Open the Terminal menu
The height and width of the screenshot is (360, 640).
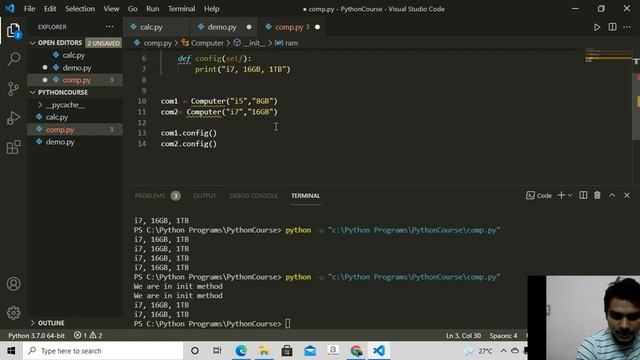181,9
